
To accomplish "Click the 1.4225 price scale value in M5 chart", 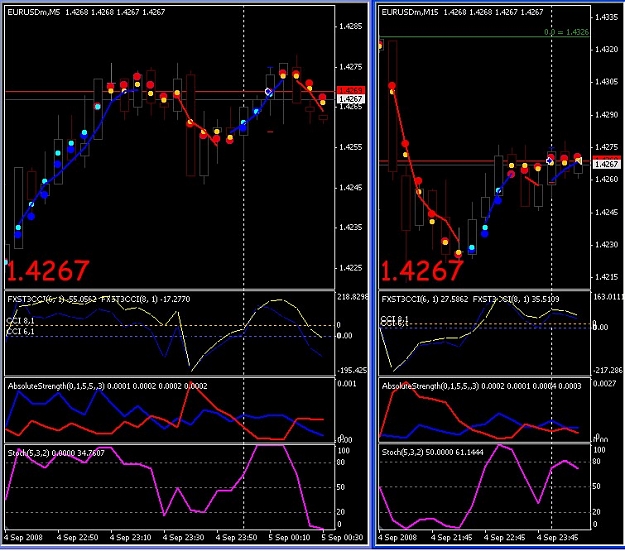I will [x=351, y=268].
